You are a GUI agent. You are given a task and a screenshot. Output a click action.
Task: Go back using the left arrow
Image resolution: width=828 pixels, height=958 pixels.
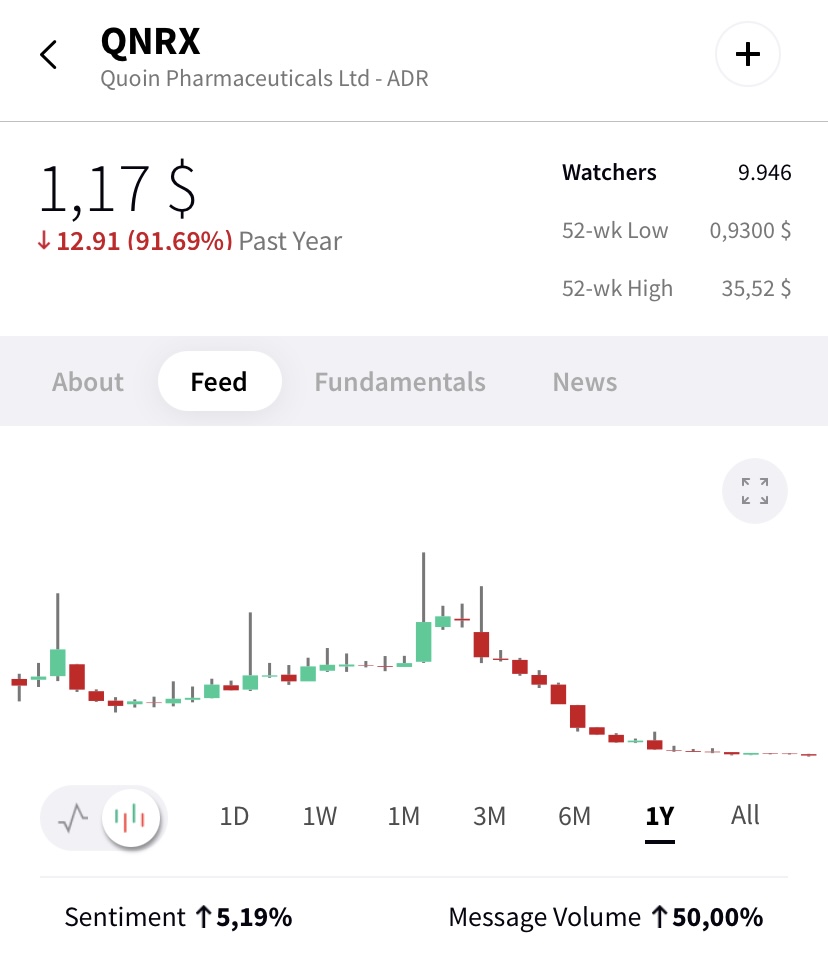coord(48,55)
